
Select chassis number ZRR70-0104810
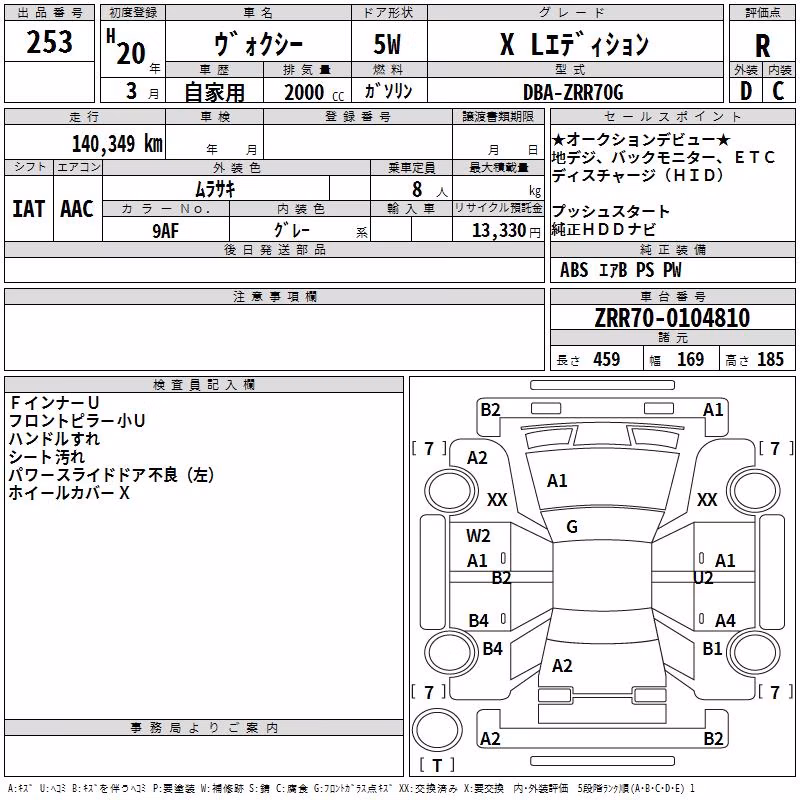point(672,318)
